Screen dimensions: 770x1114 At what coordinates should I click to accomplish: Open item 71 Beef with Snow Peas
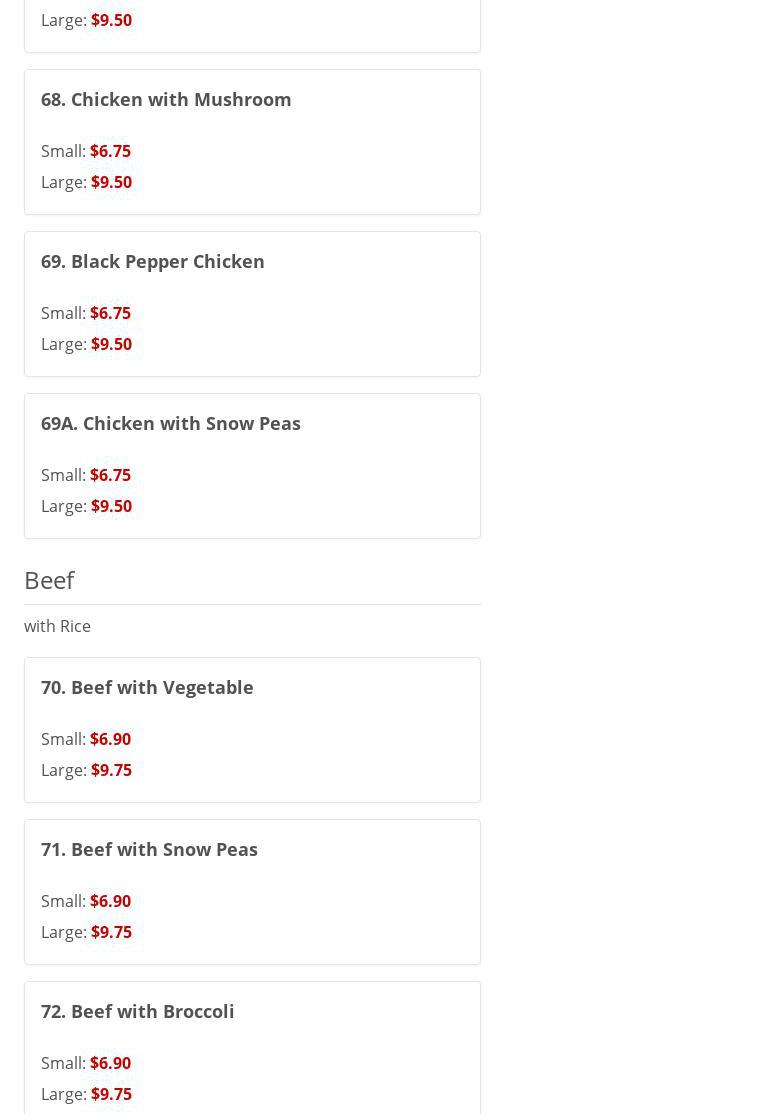pos(149,849)
